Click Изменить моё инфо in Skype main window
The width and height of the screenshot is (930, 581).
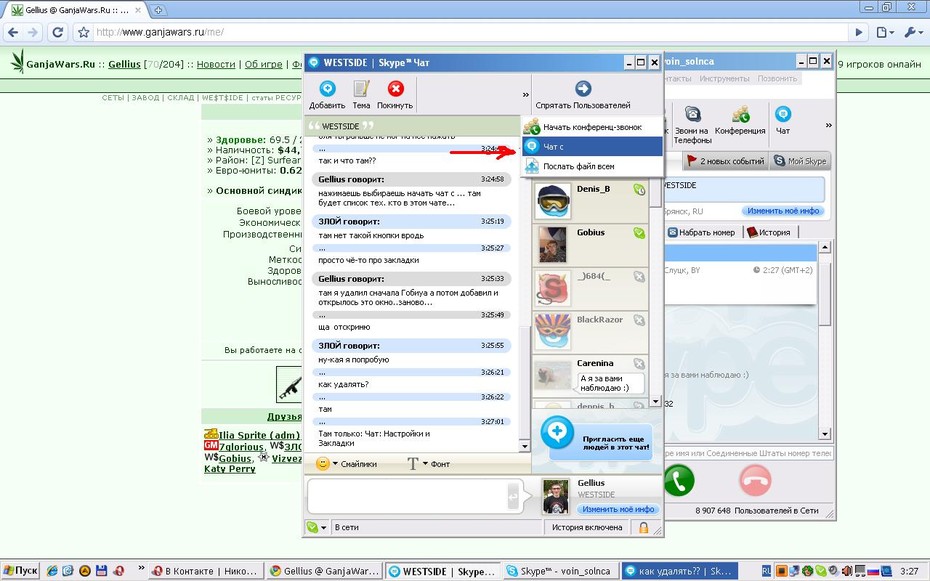pyautogui.click(x=783, y=210)
